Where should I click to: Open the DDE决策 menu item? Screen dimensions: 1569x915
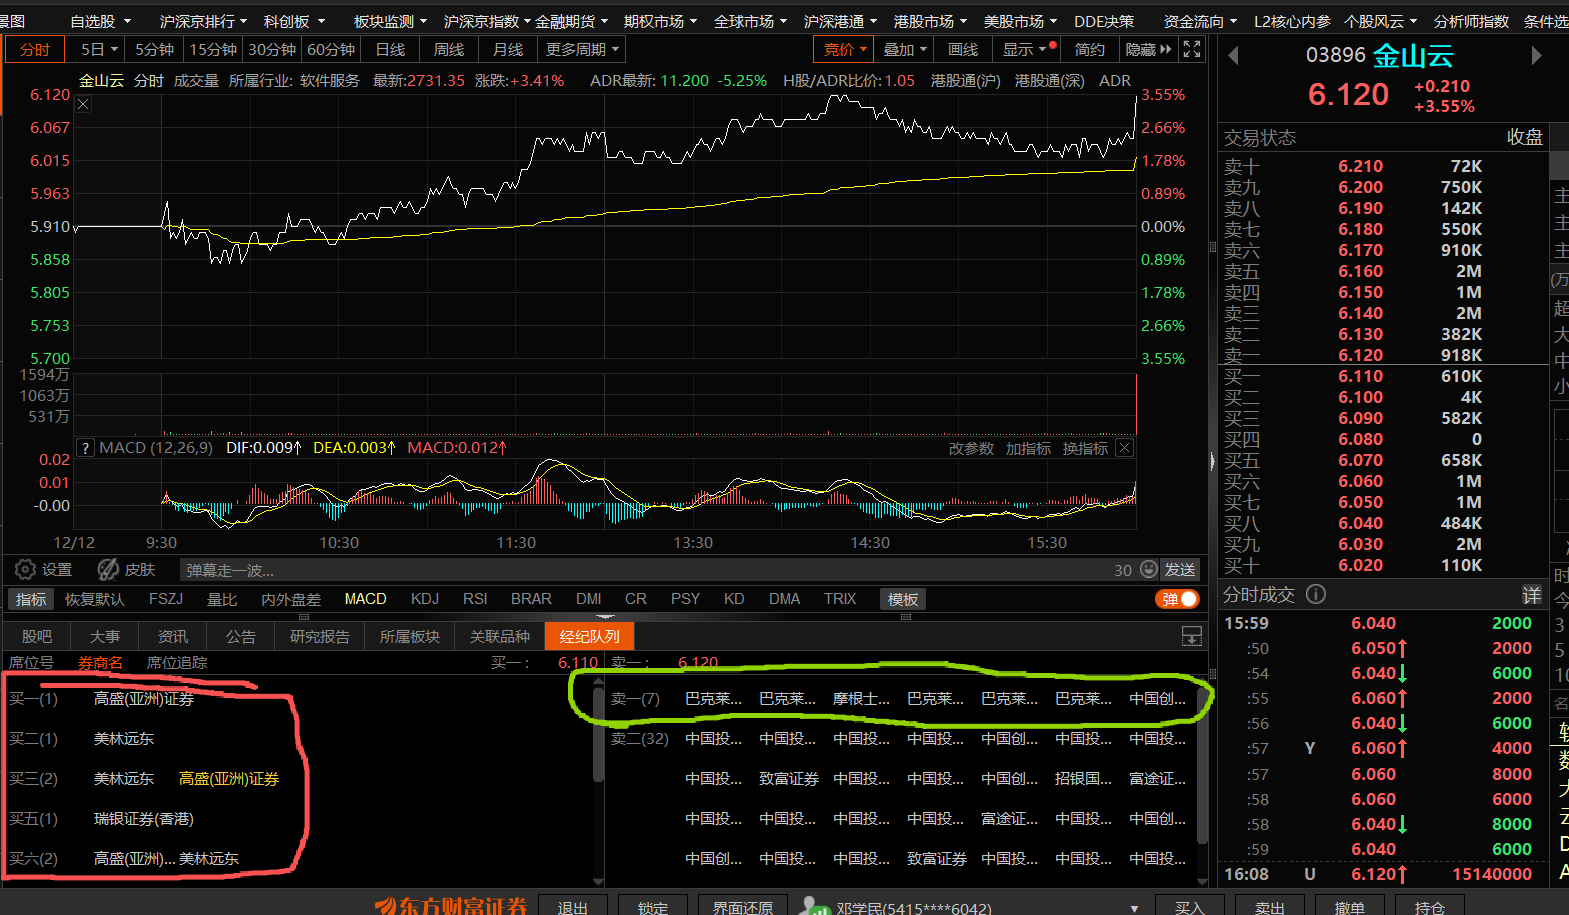1104,21
